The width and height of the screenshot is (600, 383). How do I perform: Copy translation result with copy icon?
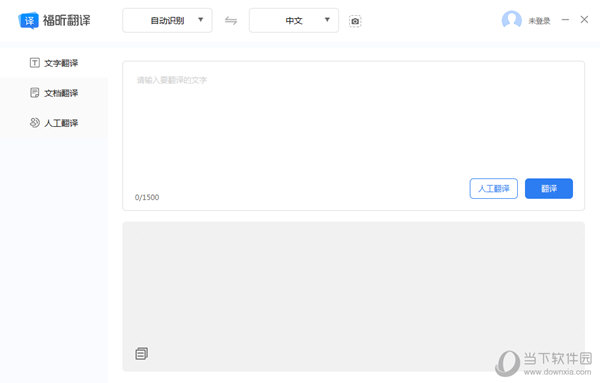click(x=142, y=353)
